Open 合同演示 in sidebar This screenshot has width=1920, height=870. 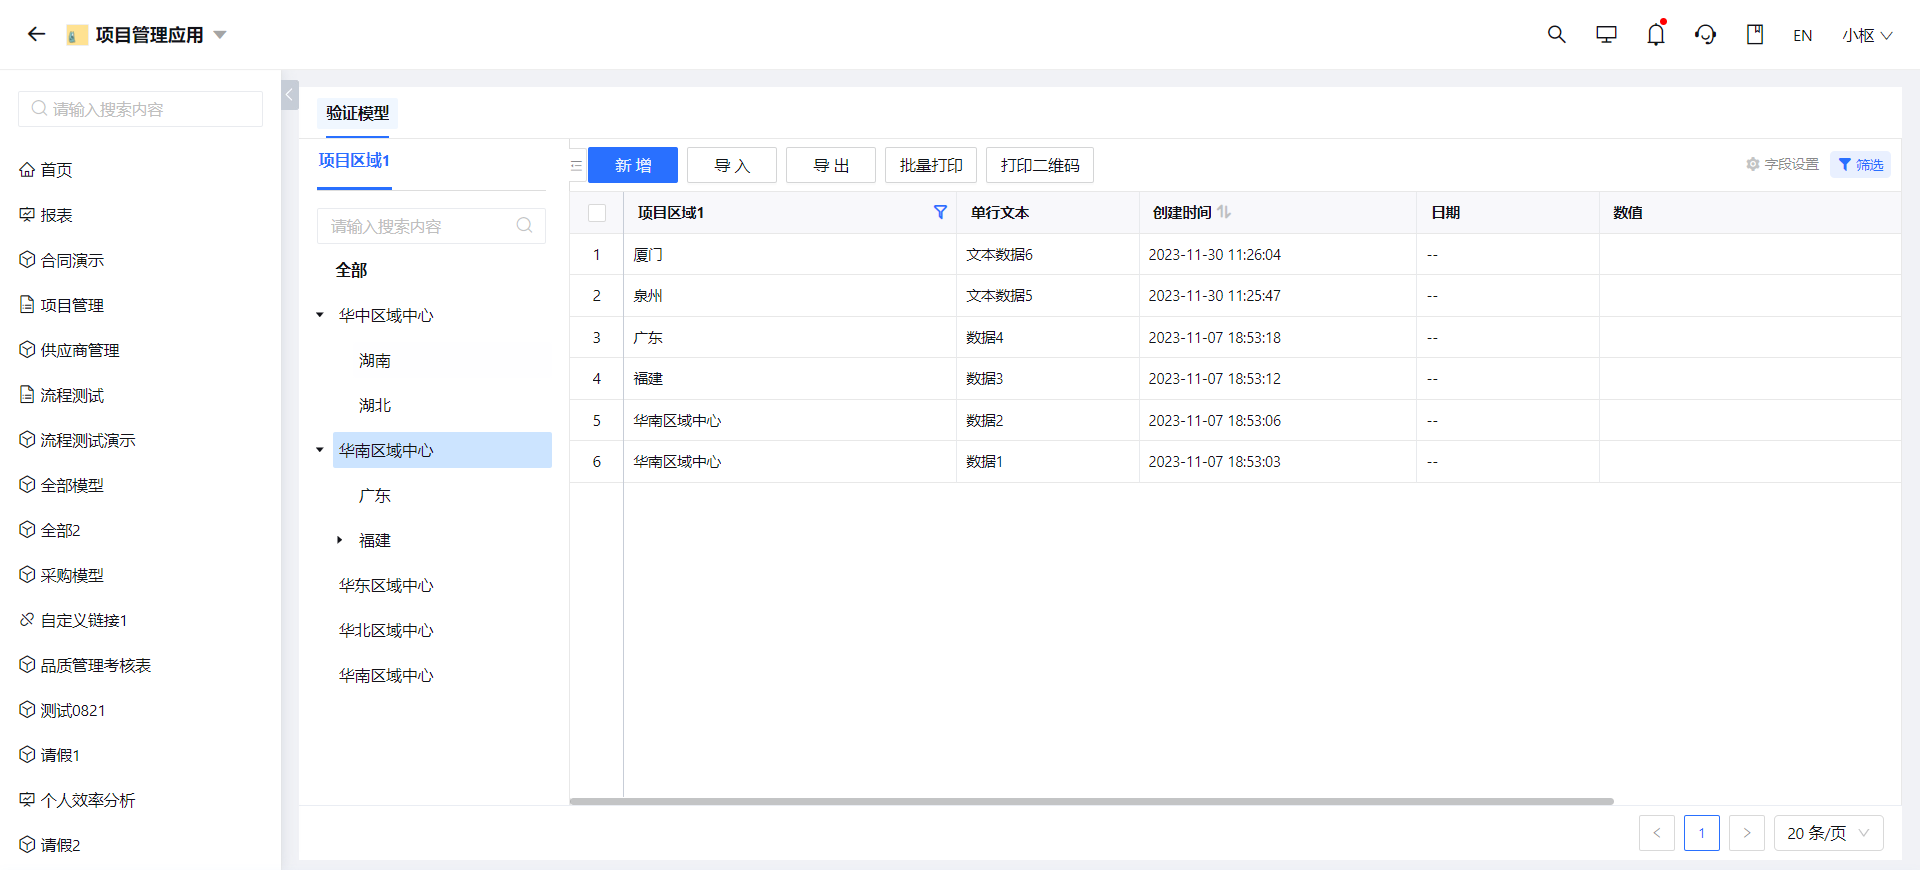pyautogui.click(x=72, y=260)
